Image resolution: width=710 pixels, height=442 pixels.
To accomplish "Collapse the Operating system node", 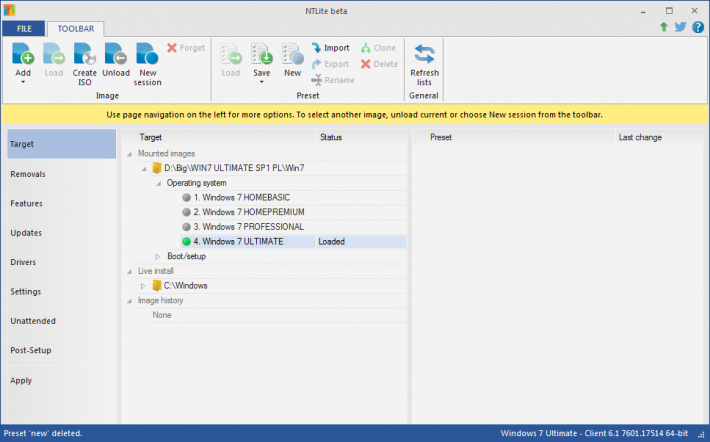I will pyautogui.click(x=158, y=183).
